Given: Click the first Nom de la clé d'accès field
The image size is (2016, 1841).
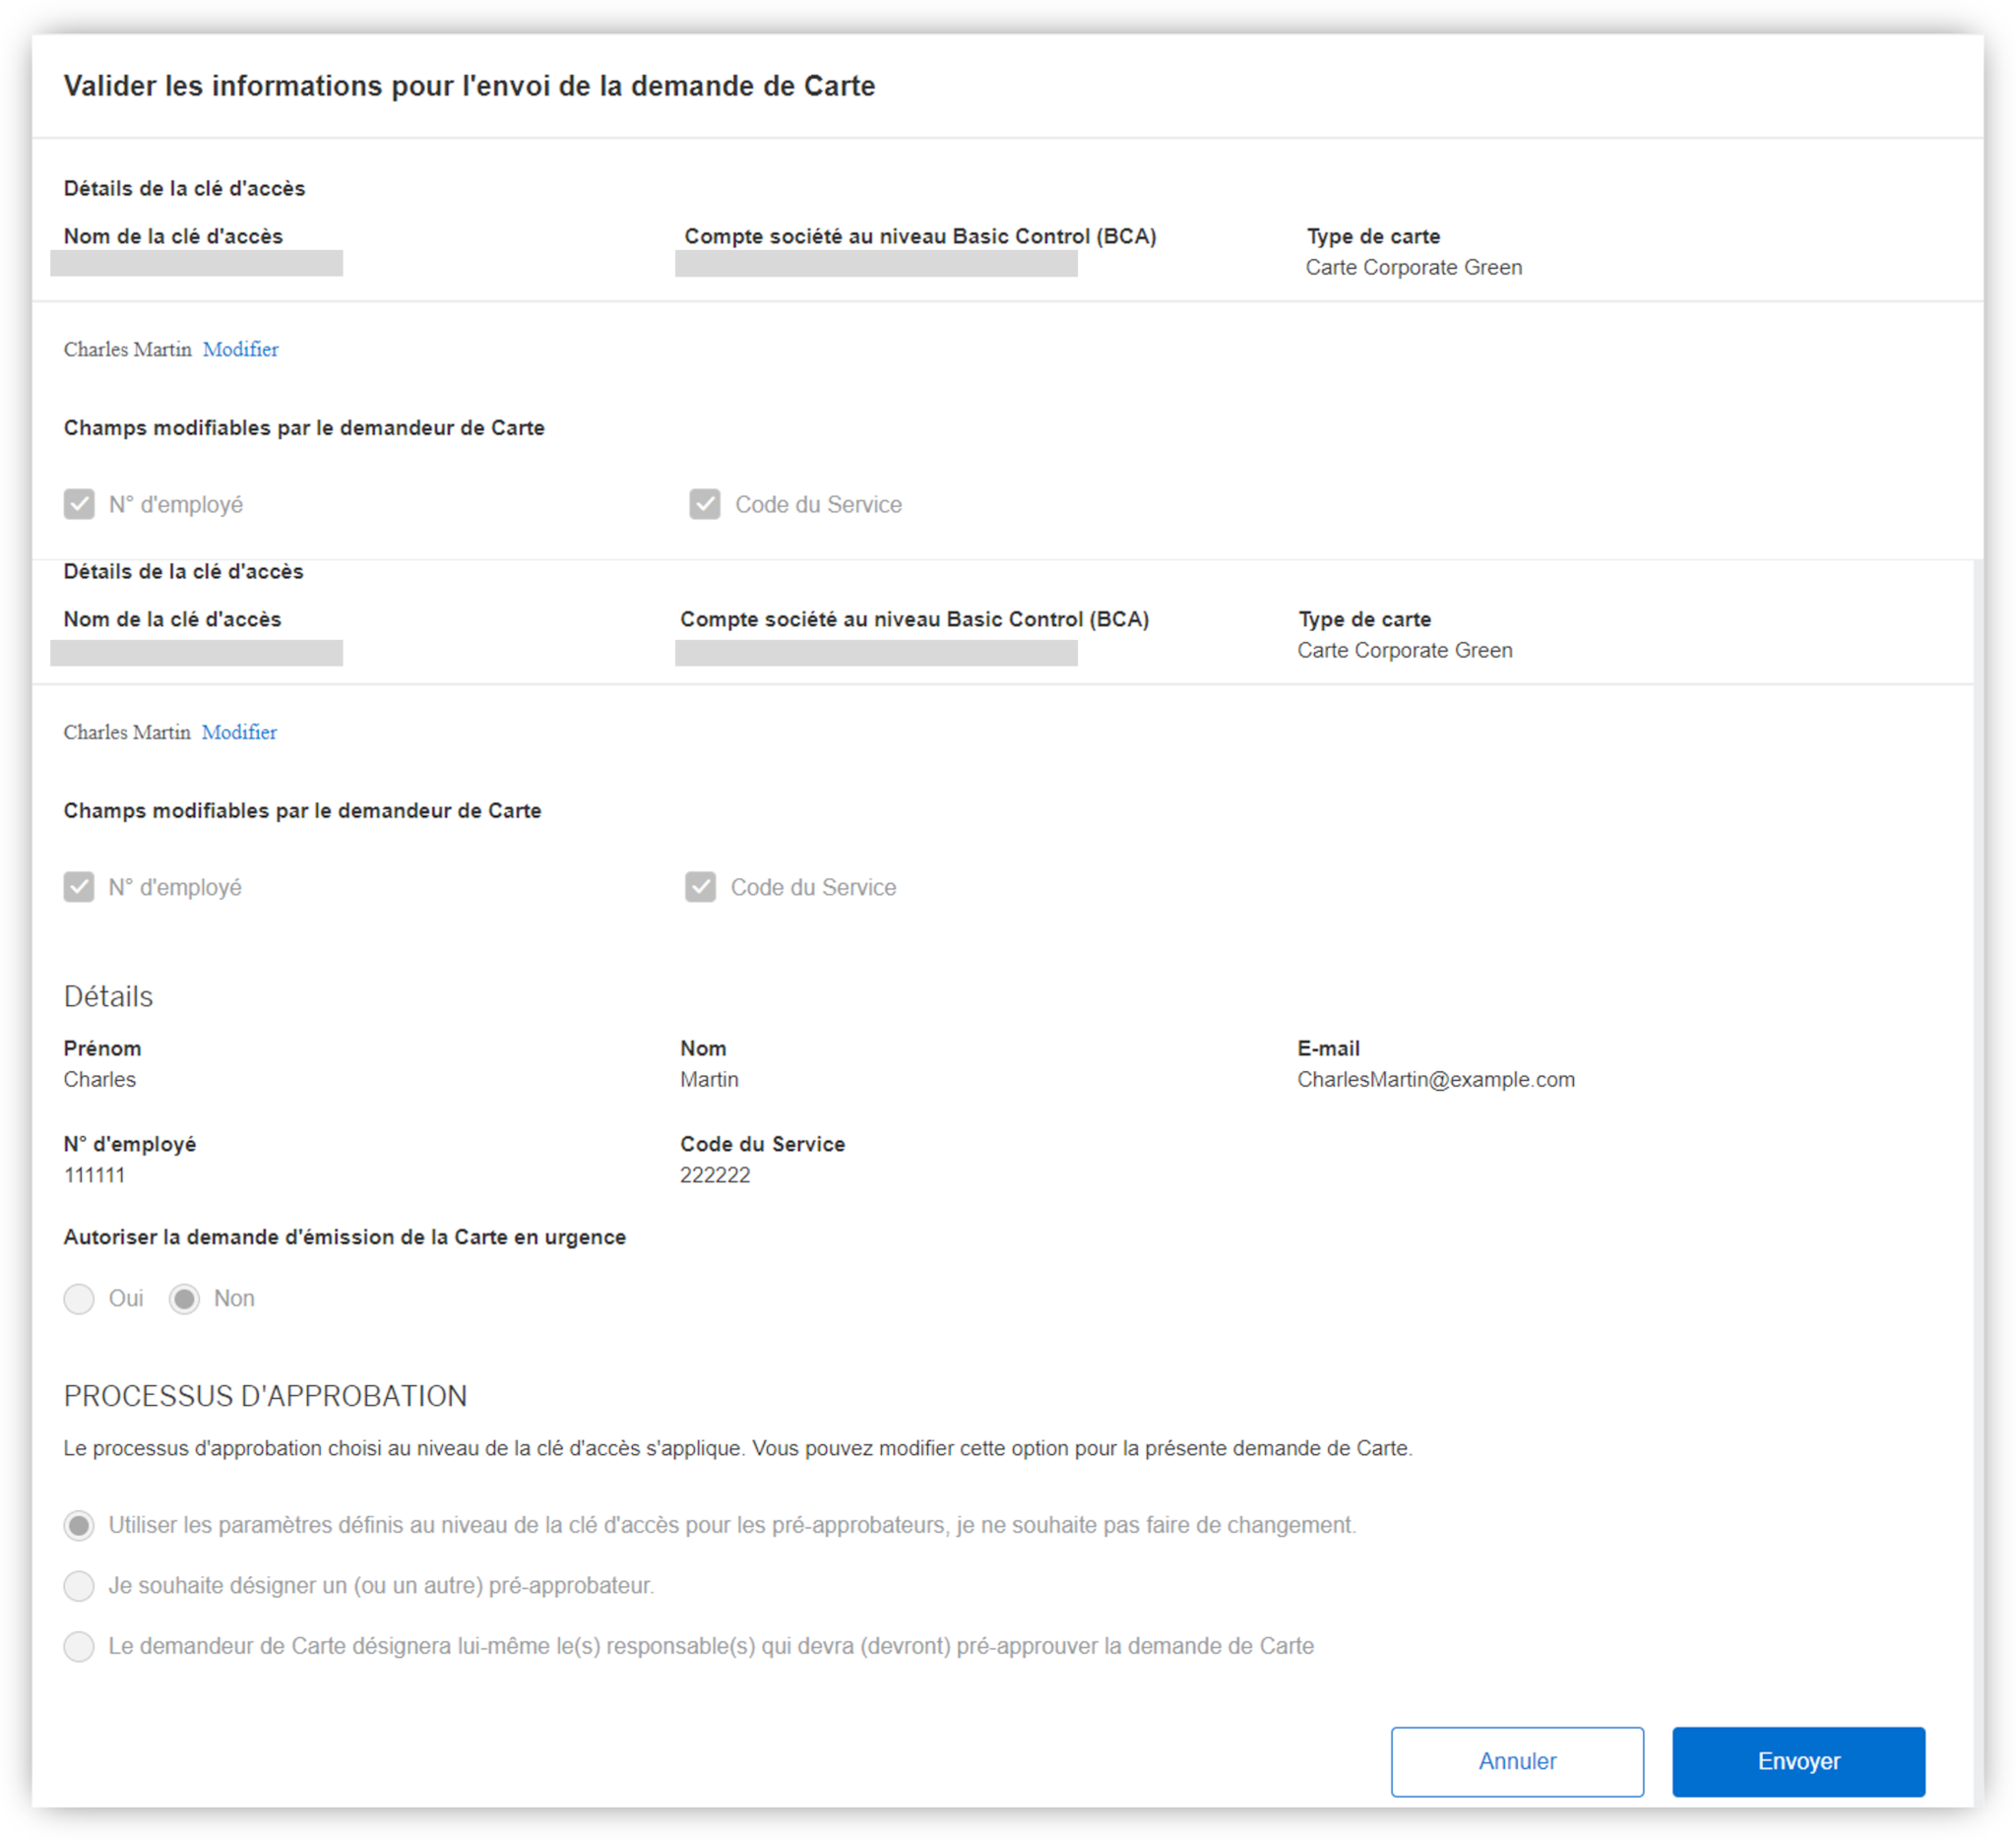Looking at the screenshot, I should coord(196,263).
